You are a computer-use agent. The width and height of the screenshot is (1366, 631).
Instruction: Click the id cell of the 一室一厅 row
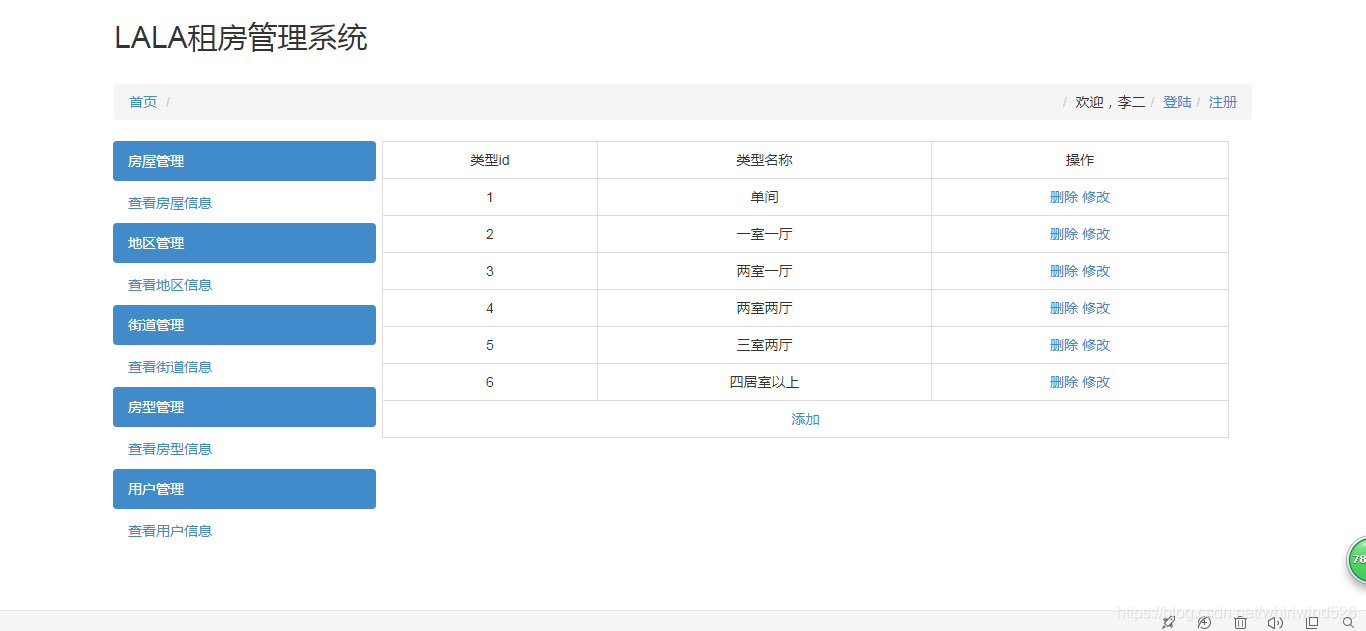pyautogui.click(x=490, y=234)
